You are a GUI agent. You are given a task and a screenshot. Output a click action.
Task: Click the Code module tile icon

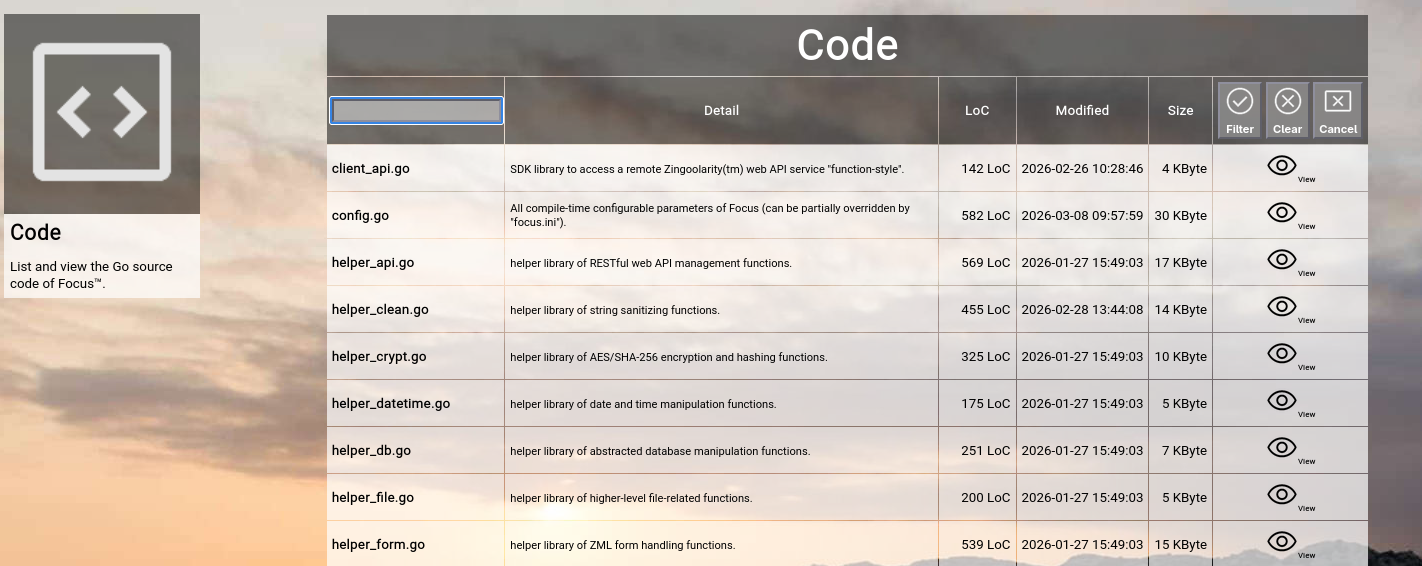[102, 113]
